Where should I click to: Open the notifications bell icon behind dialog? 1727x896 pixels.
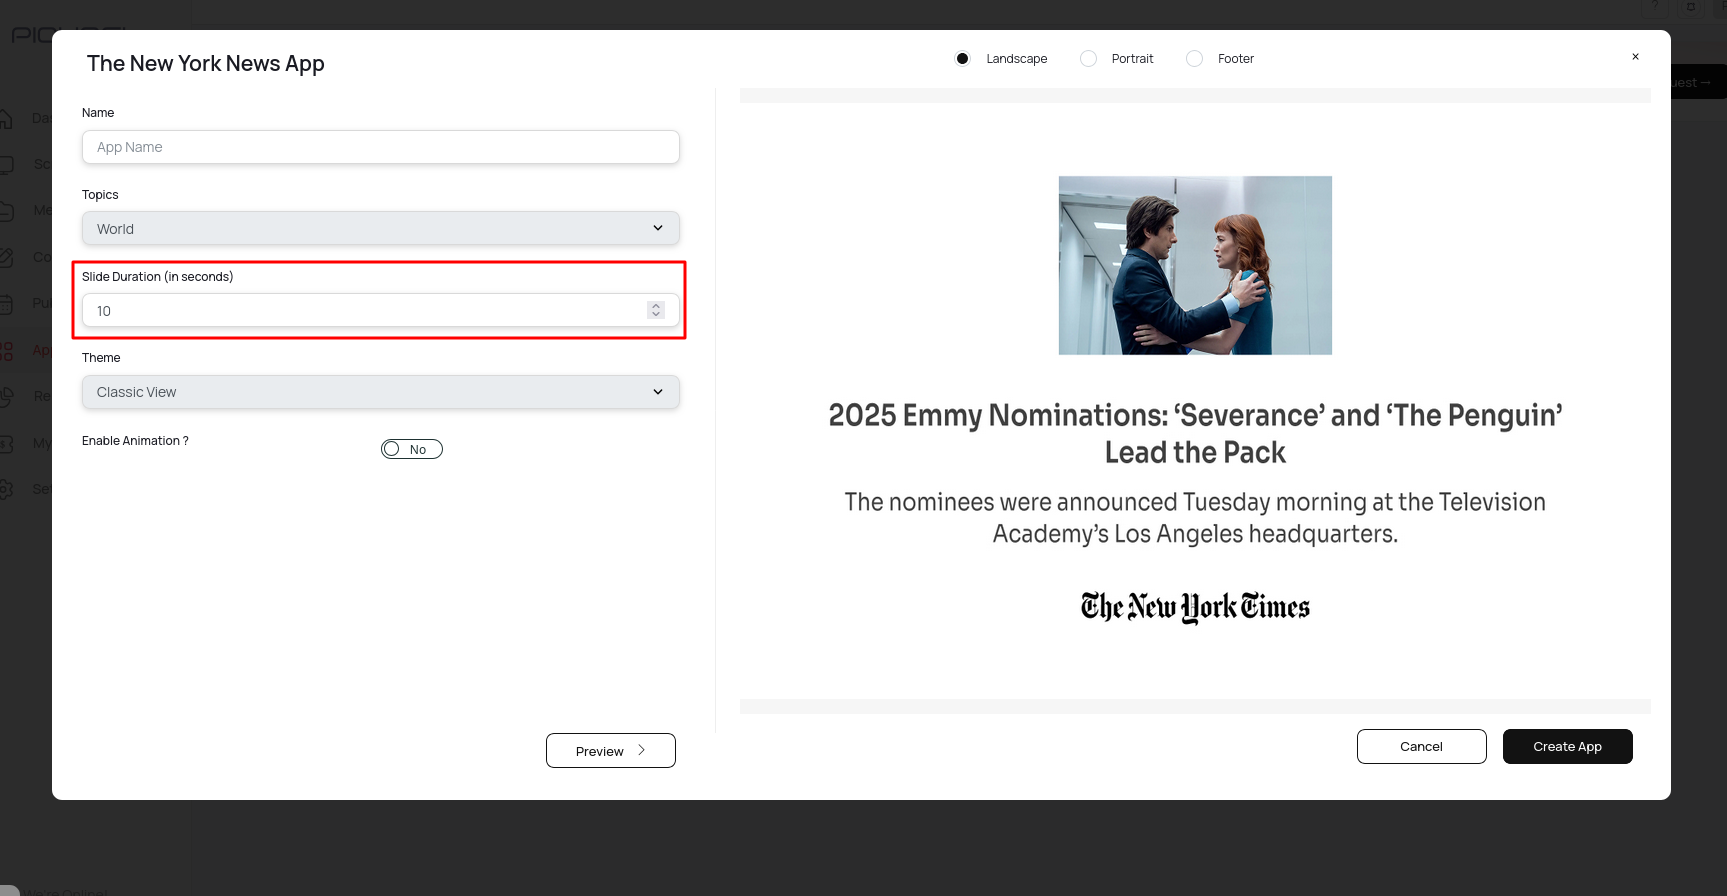(x=1691, y=7)
